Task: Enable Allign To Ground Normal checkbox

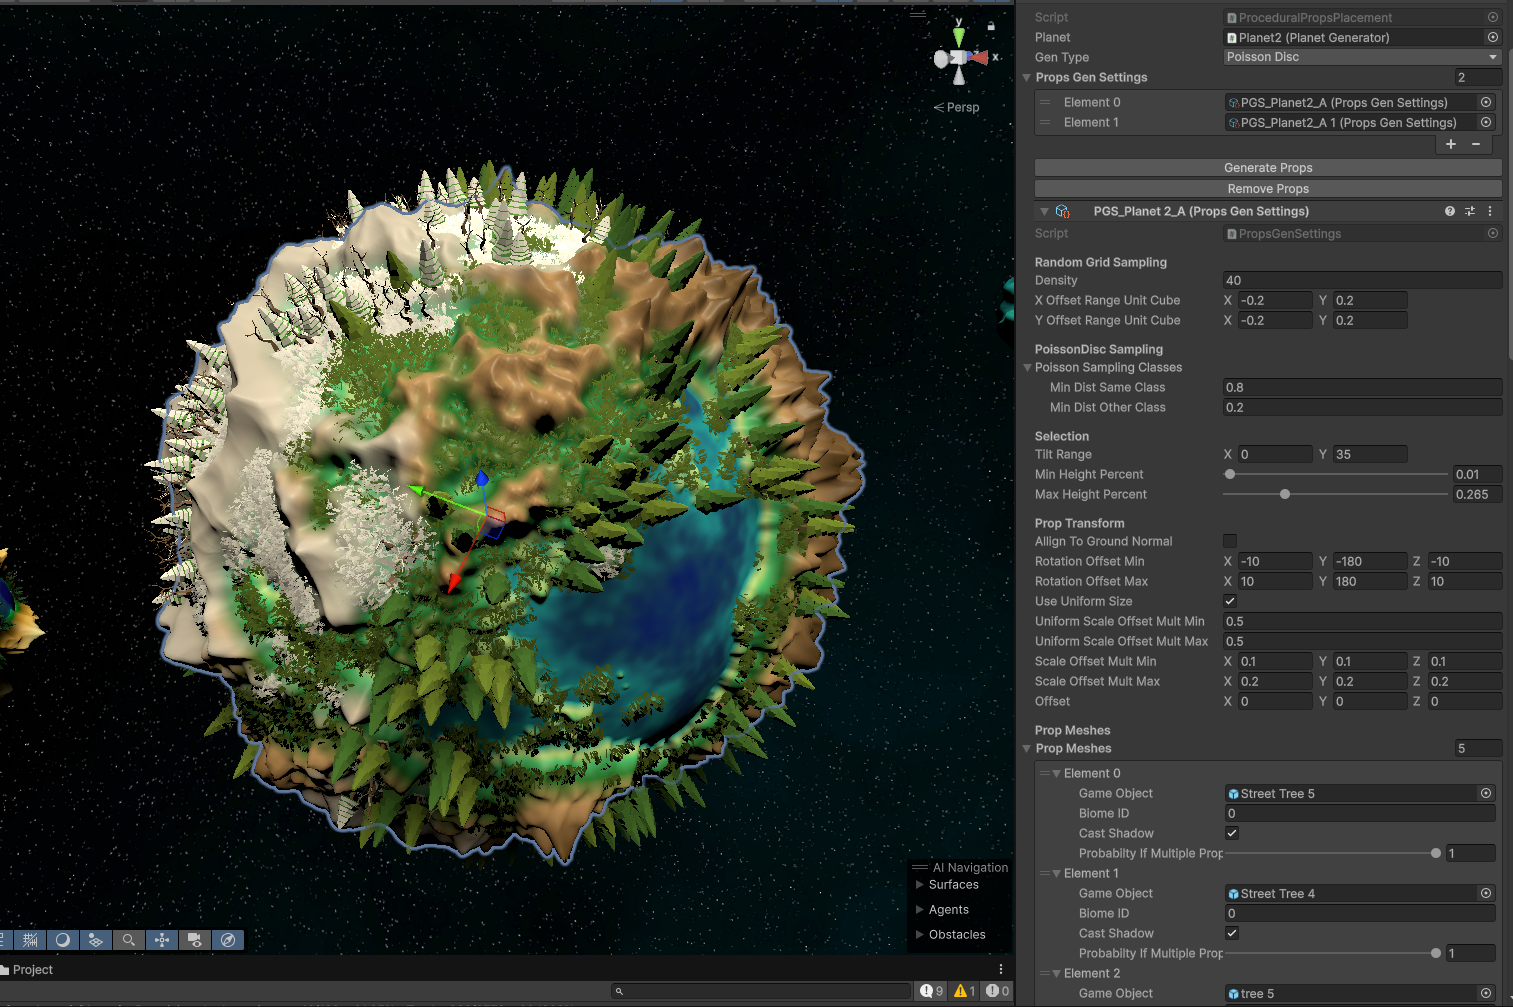Action: pyautogui.click(x=1230, y=541)
